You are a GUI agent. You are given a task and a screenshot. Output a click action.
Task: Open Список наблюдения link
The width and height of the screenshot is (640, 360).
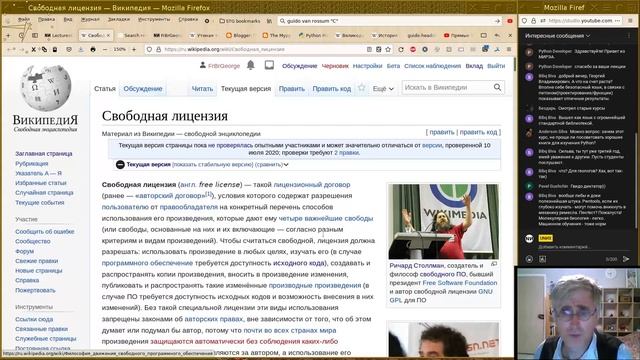coord(432,66)
